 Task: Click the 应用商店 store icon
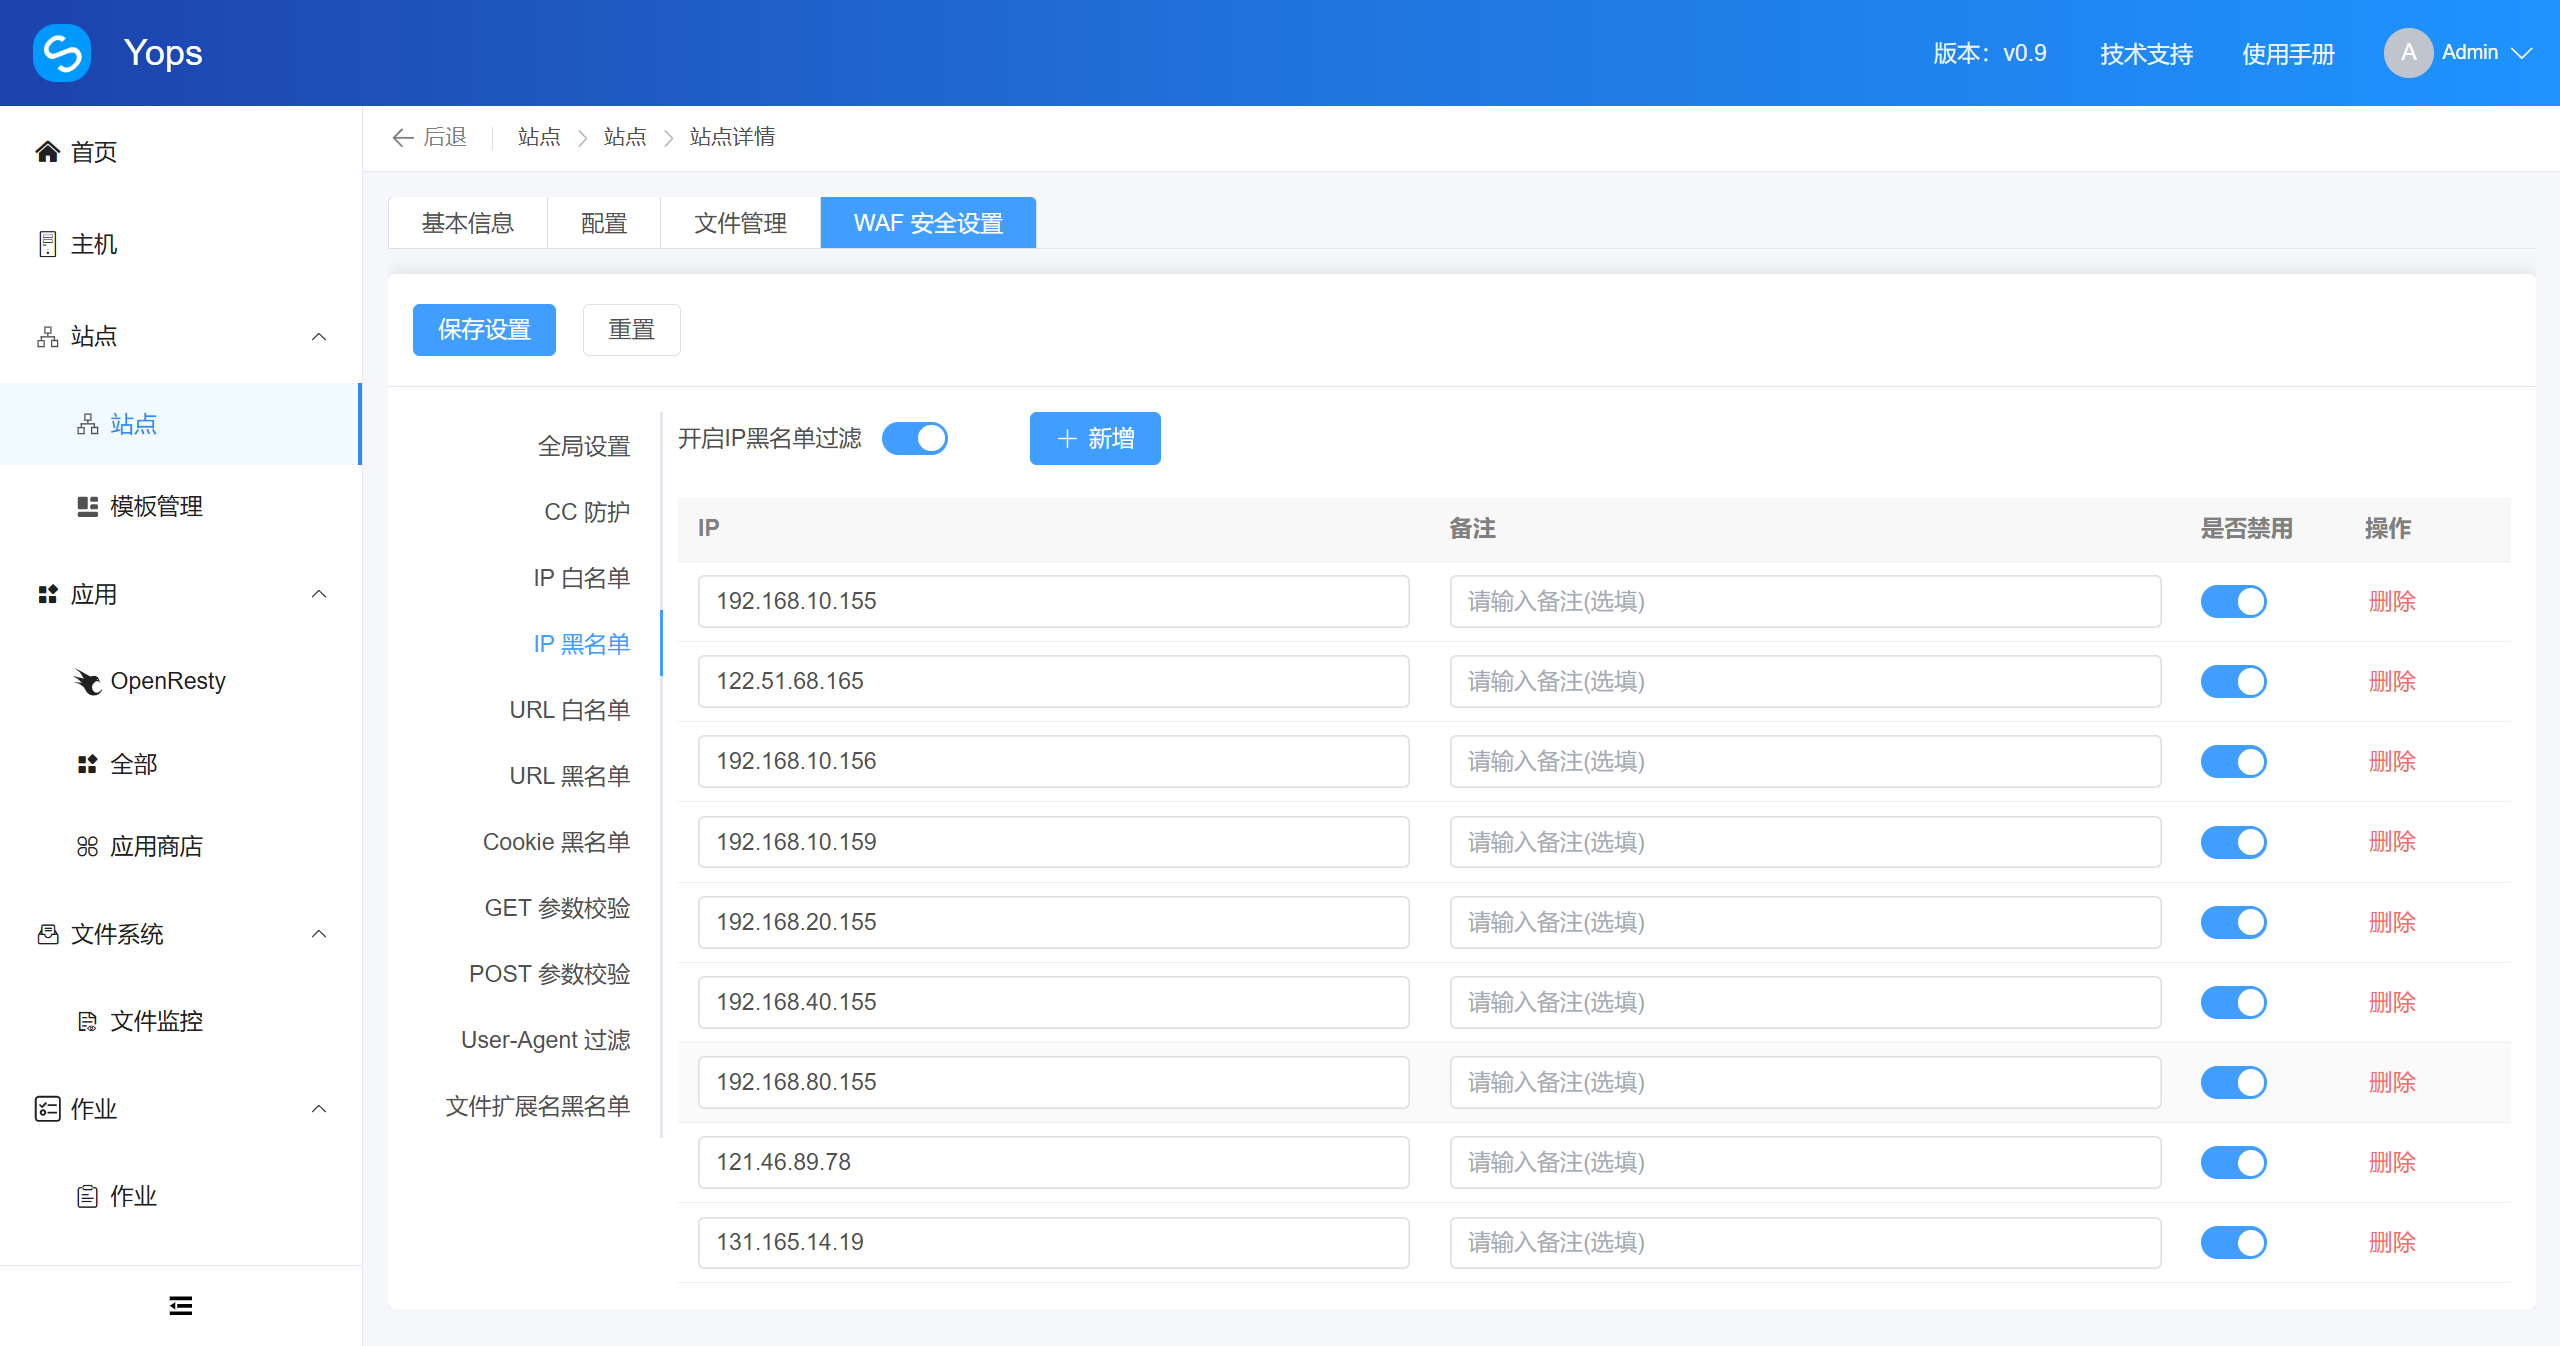pyautogui.click(x=88, y=847)
